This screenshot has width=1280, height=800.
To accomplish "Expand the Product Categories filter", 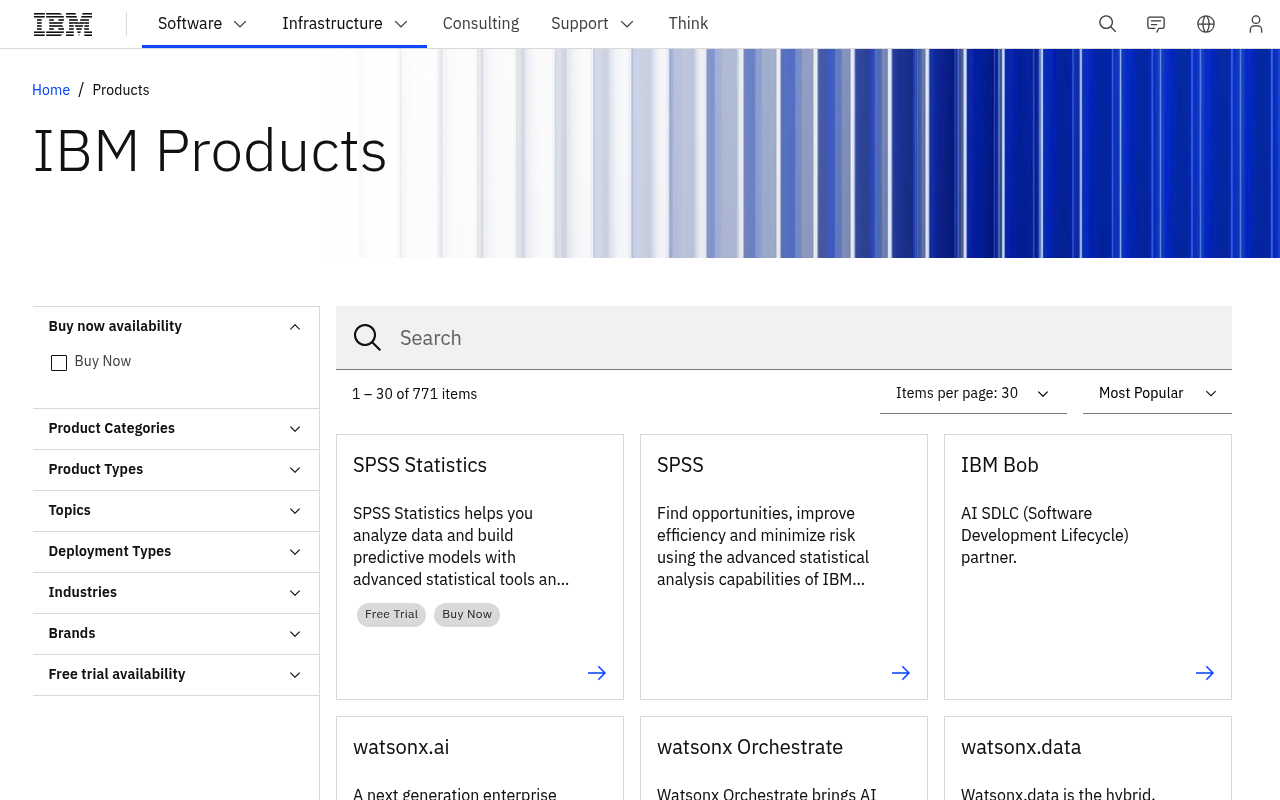I will pos(176,428).
